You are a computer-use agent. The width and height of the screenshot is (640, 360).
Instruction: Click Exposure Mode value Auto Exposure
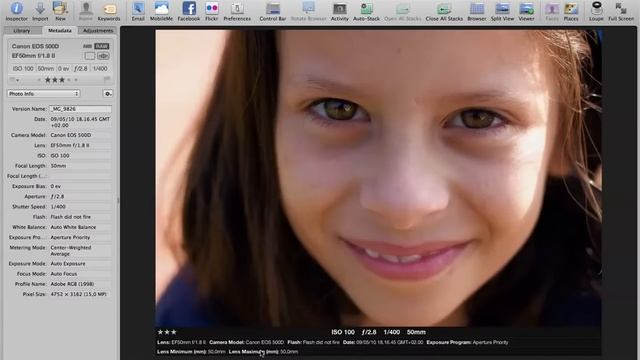coord(80,264)
